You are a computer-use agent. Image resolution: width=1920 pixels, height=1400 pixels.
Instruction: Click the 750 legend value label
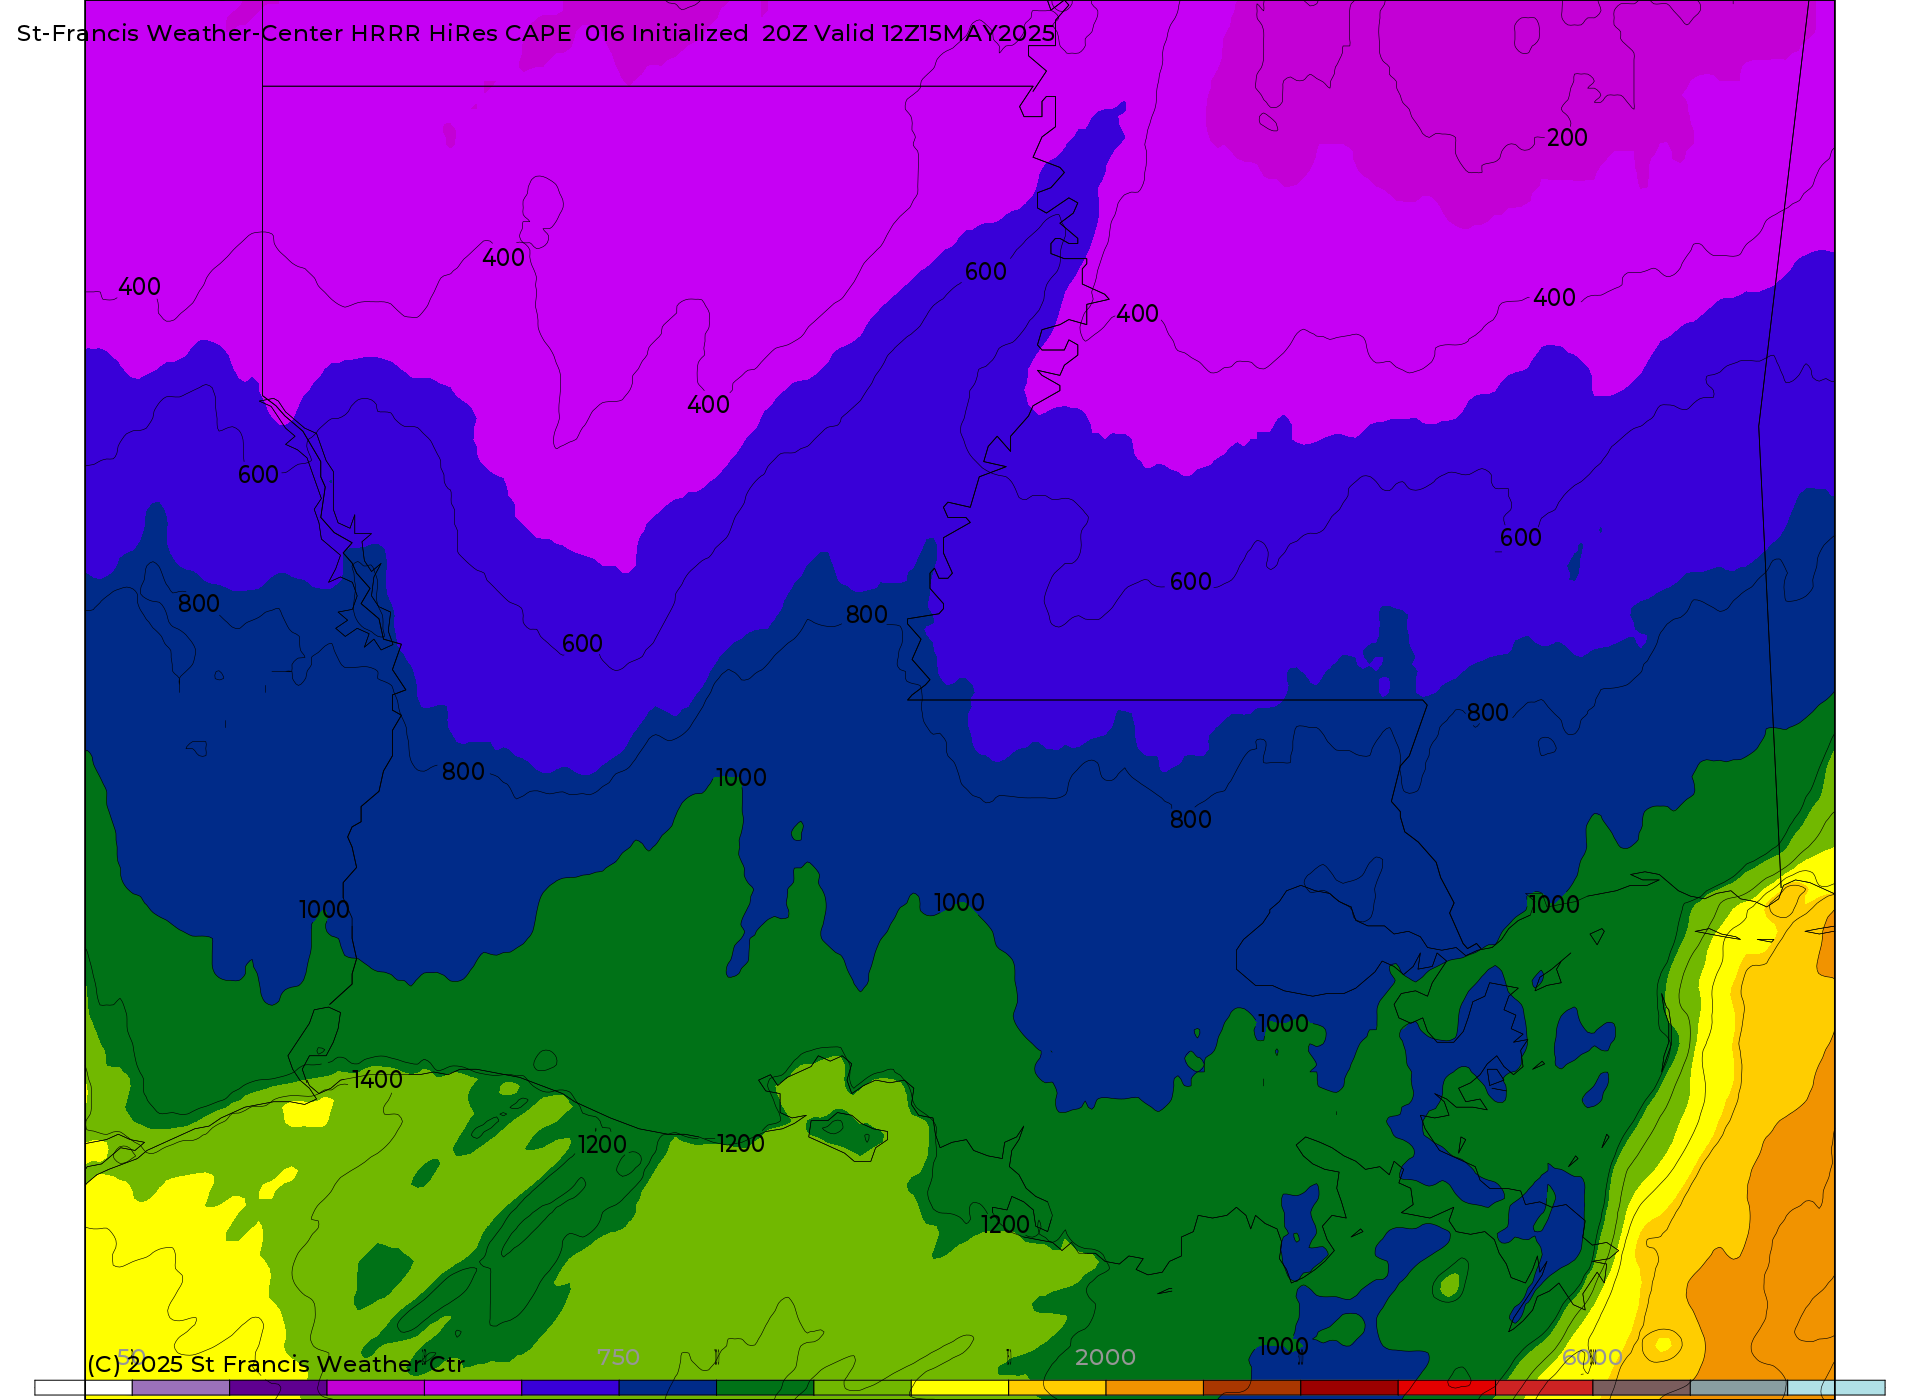click(x=618, y=1357)
